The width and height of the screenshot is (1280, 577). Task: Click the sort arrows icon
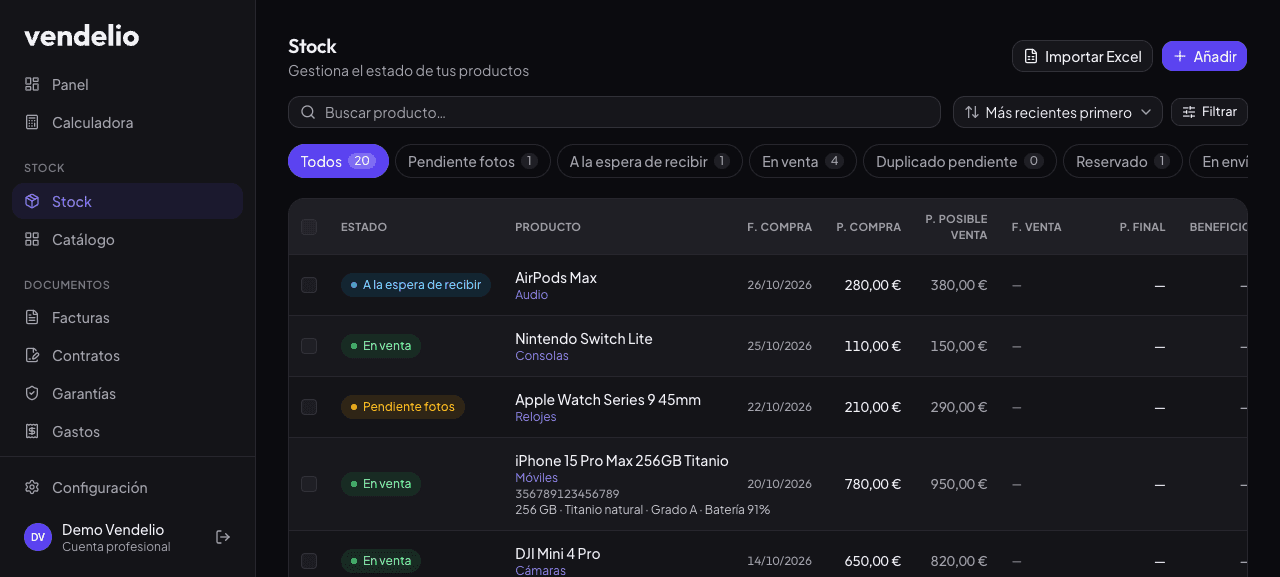tap(972, 112)
